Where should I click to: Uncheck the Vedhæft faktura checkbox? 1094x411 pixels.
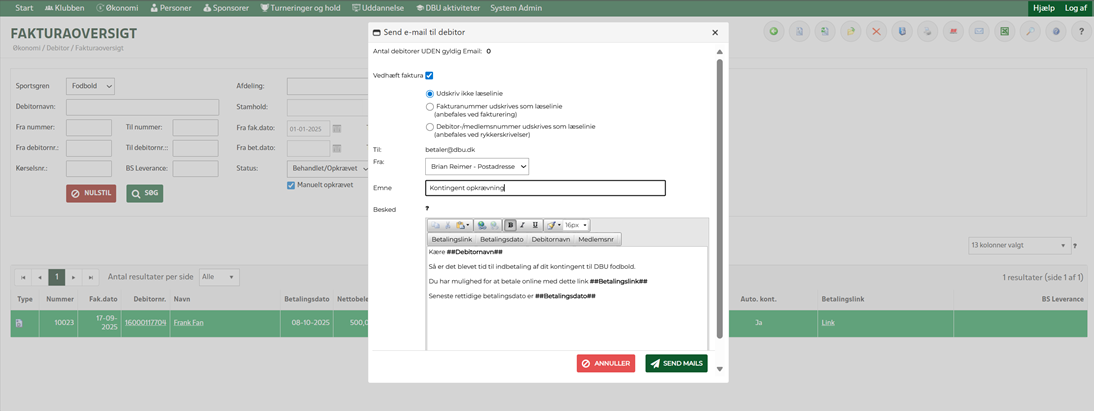tap(429, 75)
